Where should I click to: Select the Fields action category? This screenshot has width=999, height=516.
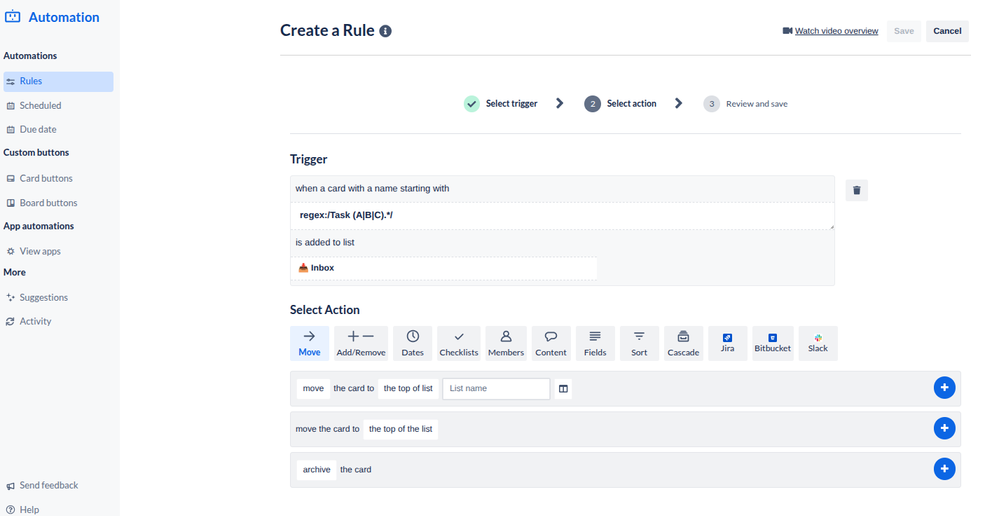[x=595, y=343]
